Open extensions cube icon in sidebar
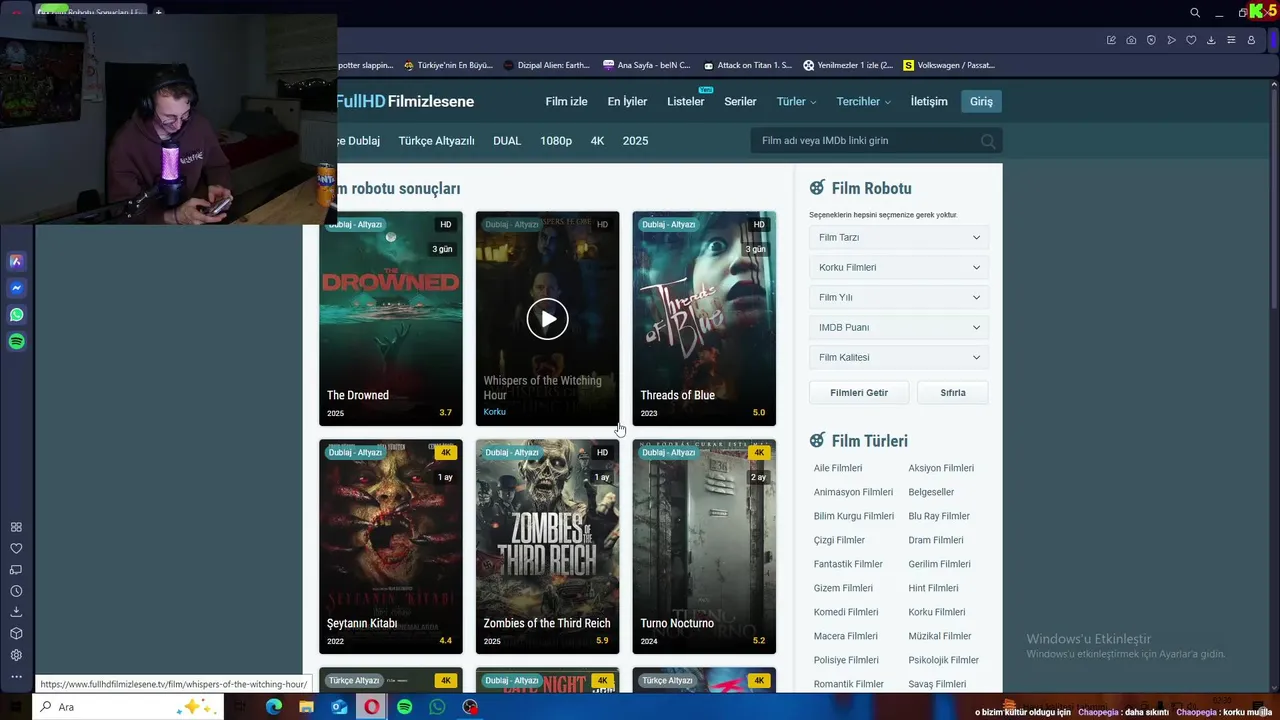1280x720 pixels. pos(16,634)
